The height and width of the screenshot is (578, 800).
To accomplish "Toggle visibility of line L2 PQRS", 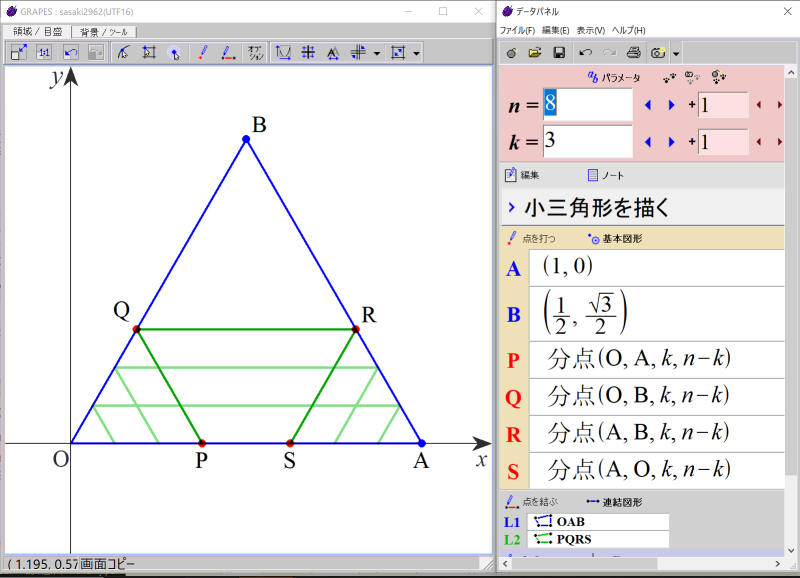I will [512, 539].
